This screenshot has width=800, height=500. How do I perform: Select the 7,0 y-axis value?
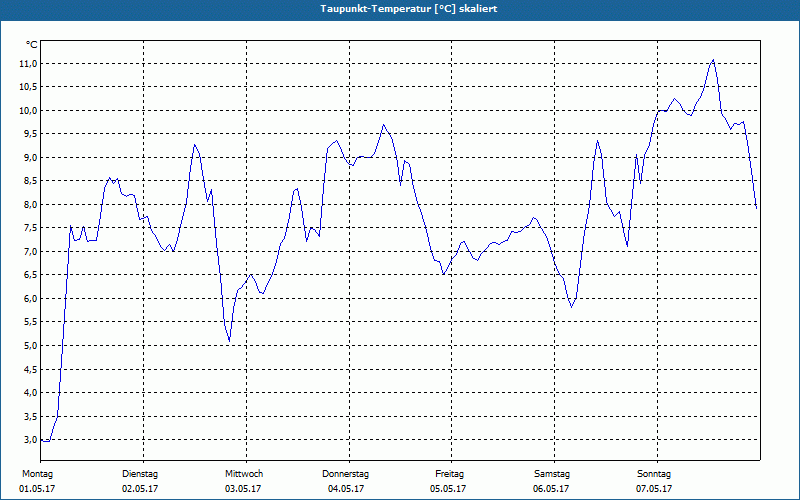pyautogui.click(x=30, y=252)
